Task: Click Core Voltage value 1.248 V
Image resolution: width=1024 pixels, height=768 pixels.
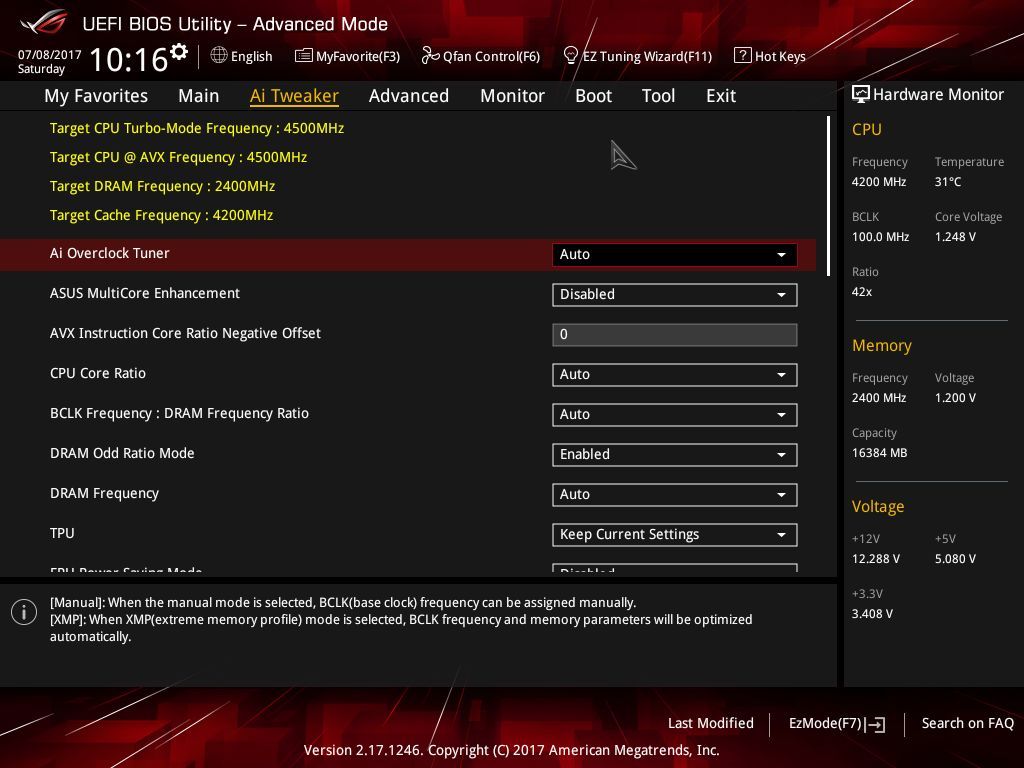Action: point(955,236)
